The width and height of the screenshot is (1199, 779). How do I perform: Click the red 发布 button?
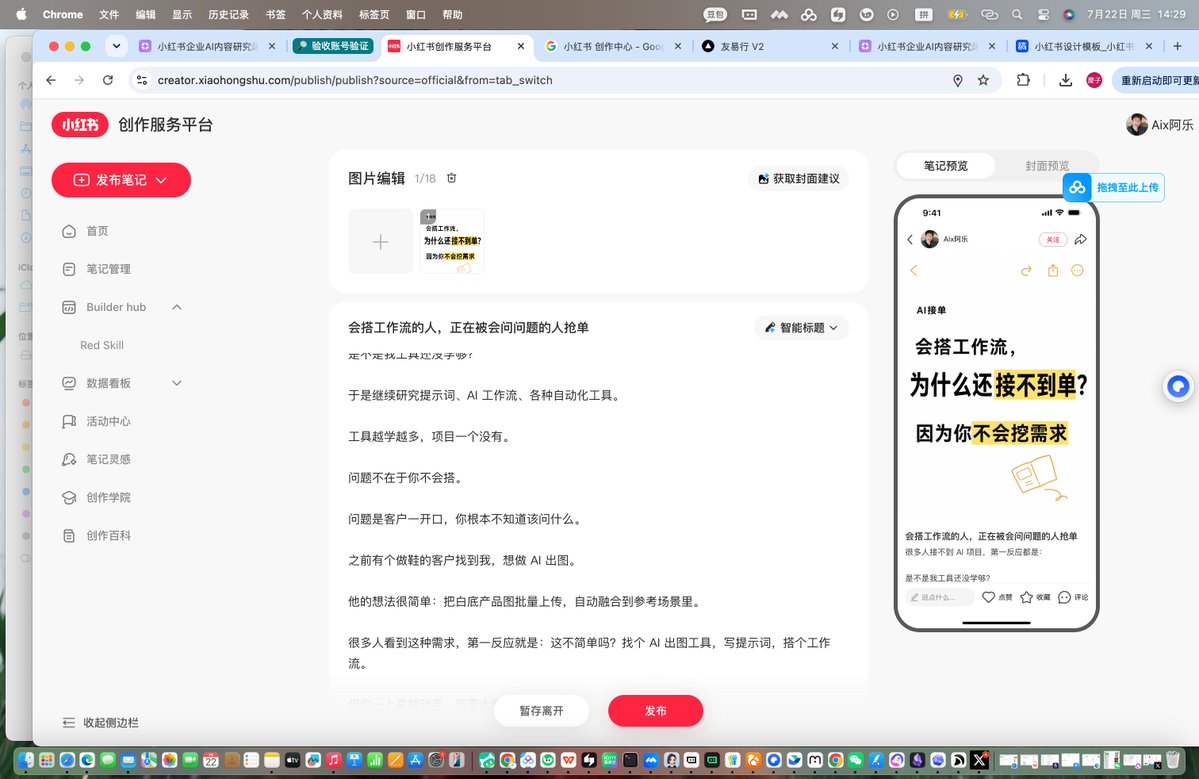click(x=655, y=711)
